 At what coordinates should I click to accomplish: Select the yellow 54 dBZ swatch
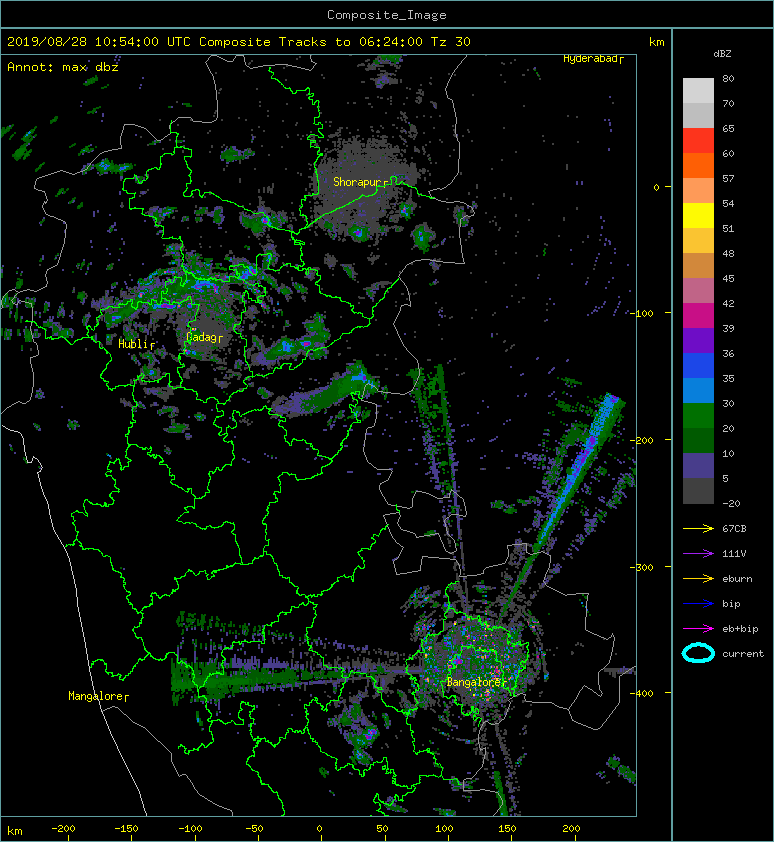coord(698,215)
